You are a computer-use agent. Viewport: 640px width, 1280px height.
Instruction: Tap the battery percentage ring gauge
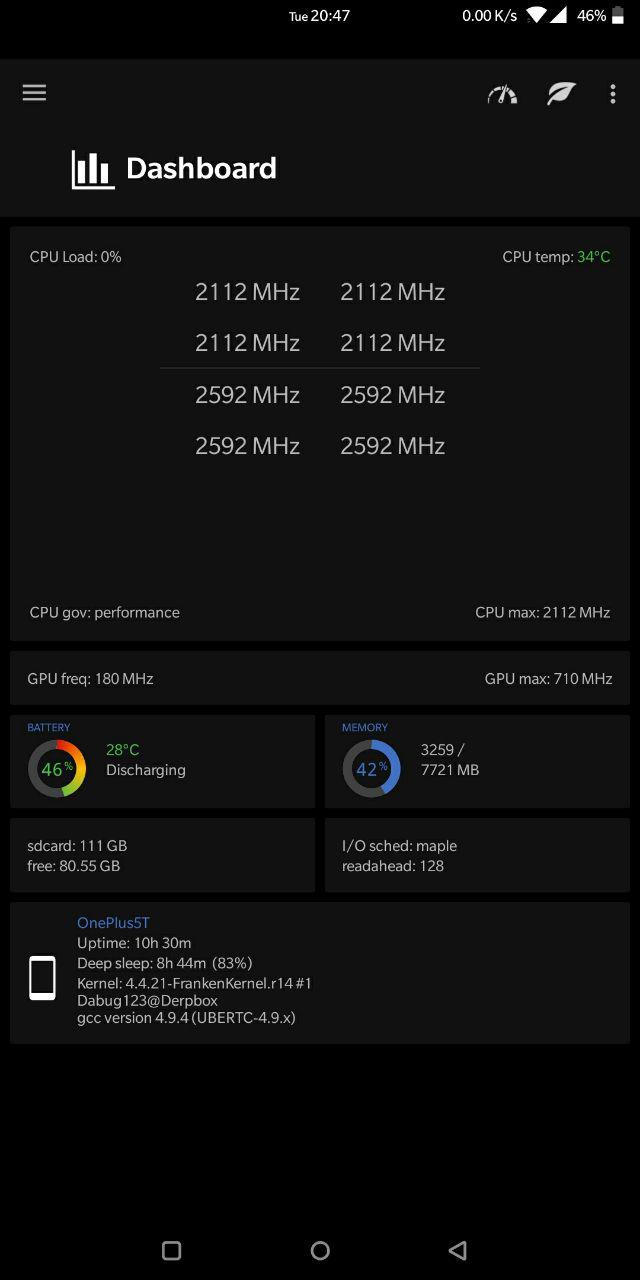[x=56, y=769]
